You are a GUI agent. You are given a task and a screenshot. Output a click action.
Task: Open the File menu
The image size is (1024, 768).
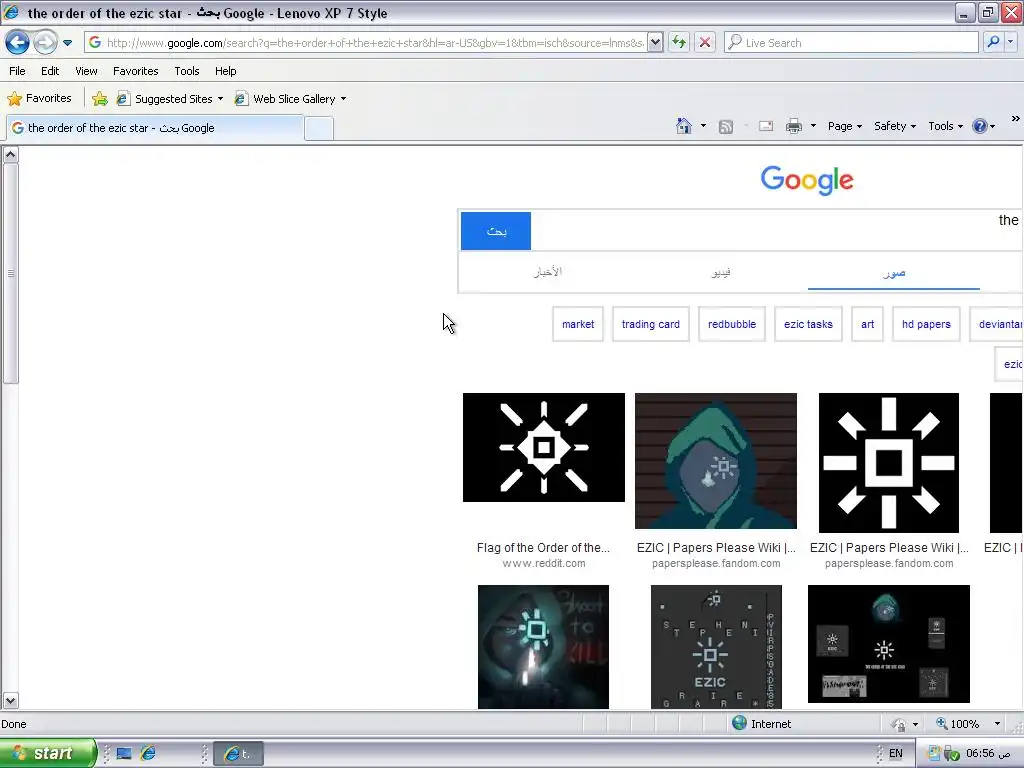18,71
